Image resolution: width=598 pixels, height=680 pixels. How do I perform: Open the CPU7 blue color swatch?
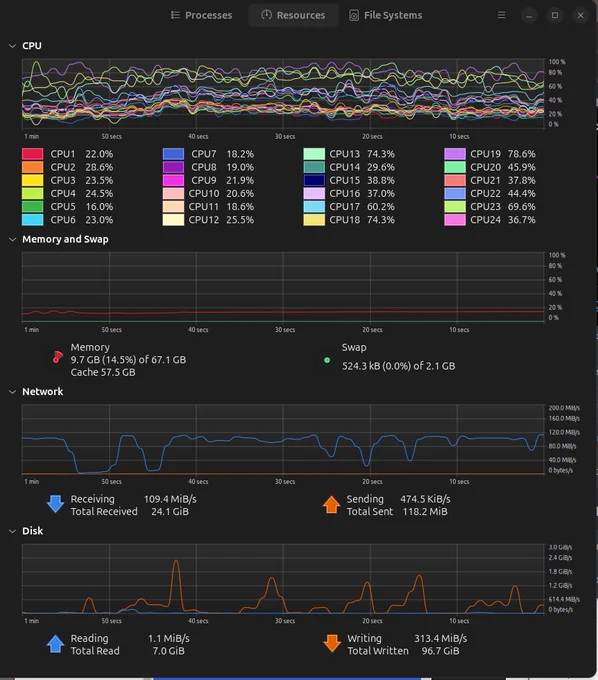173,154
